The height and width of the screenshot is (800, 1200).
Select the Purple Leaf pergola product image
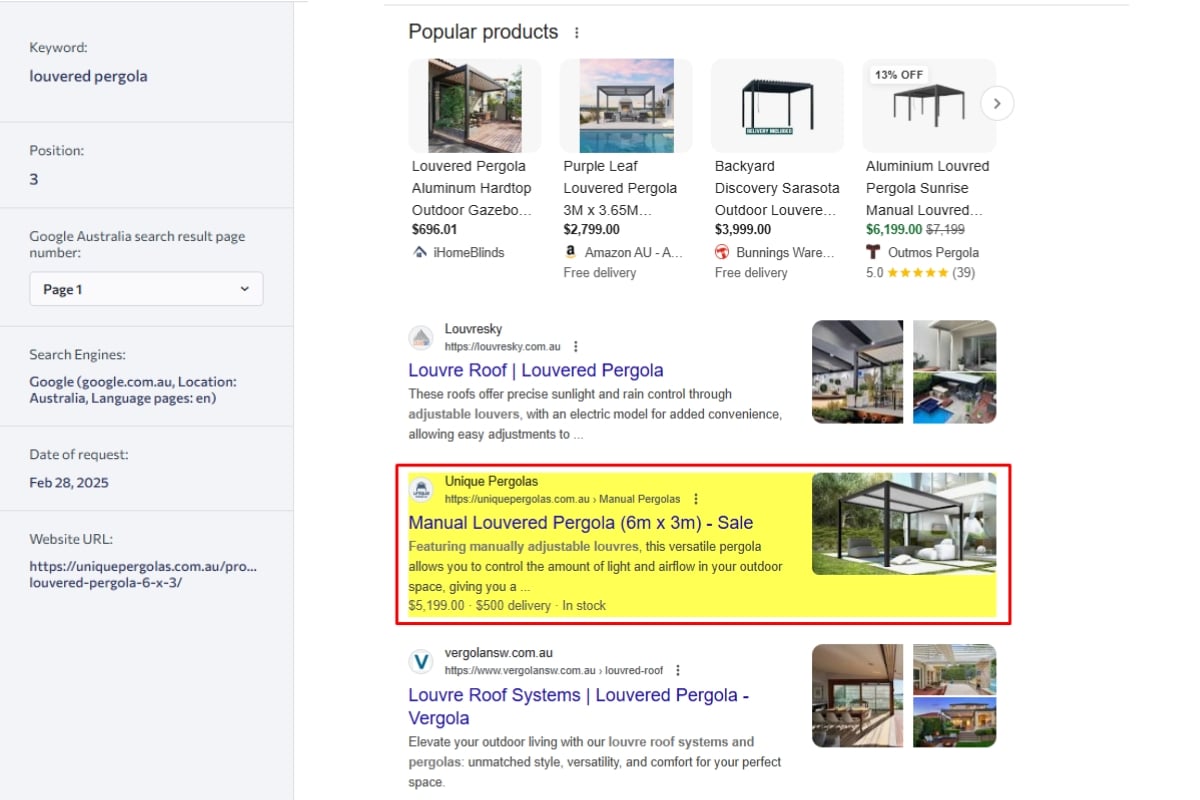click(626, 105)
